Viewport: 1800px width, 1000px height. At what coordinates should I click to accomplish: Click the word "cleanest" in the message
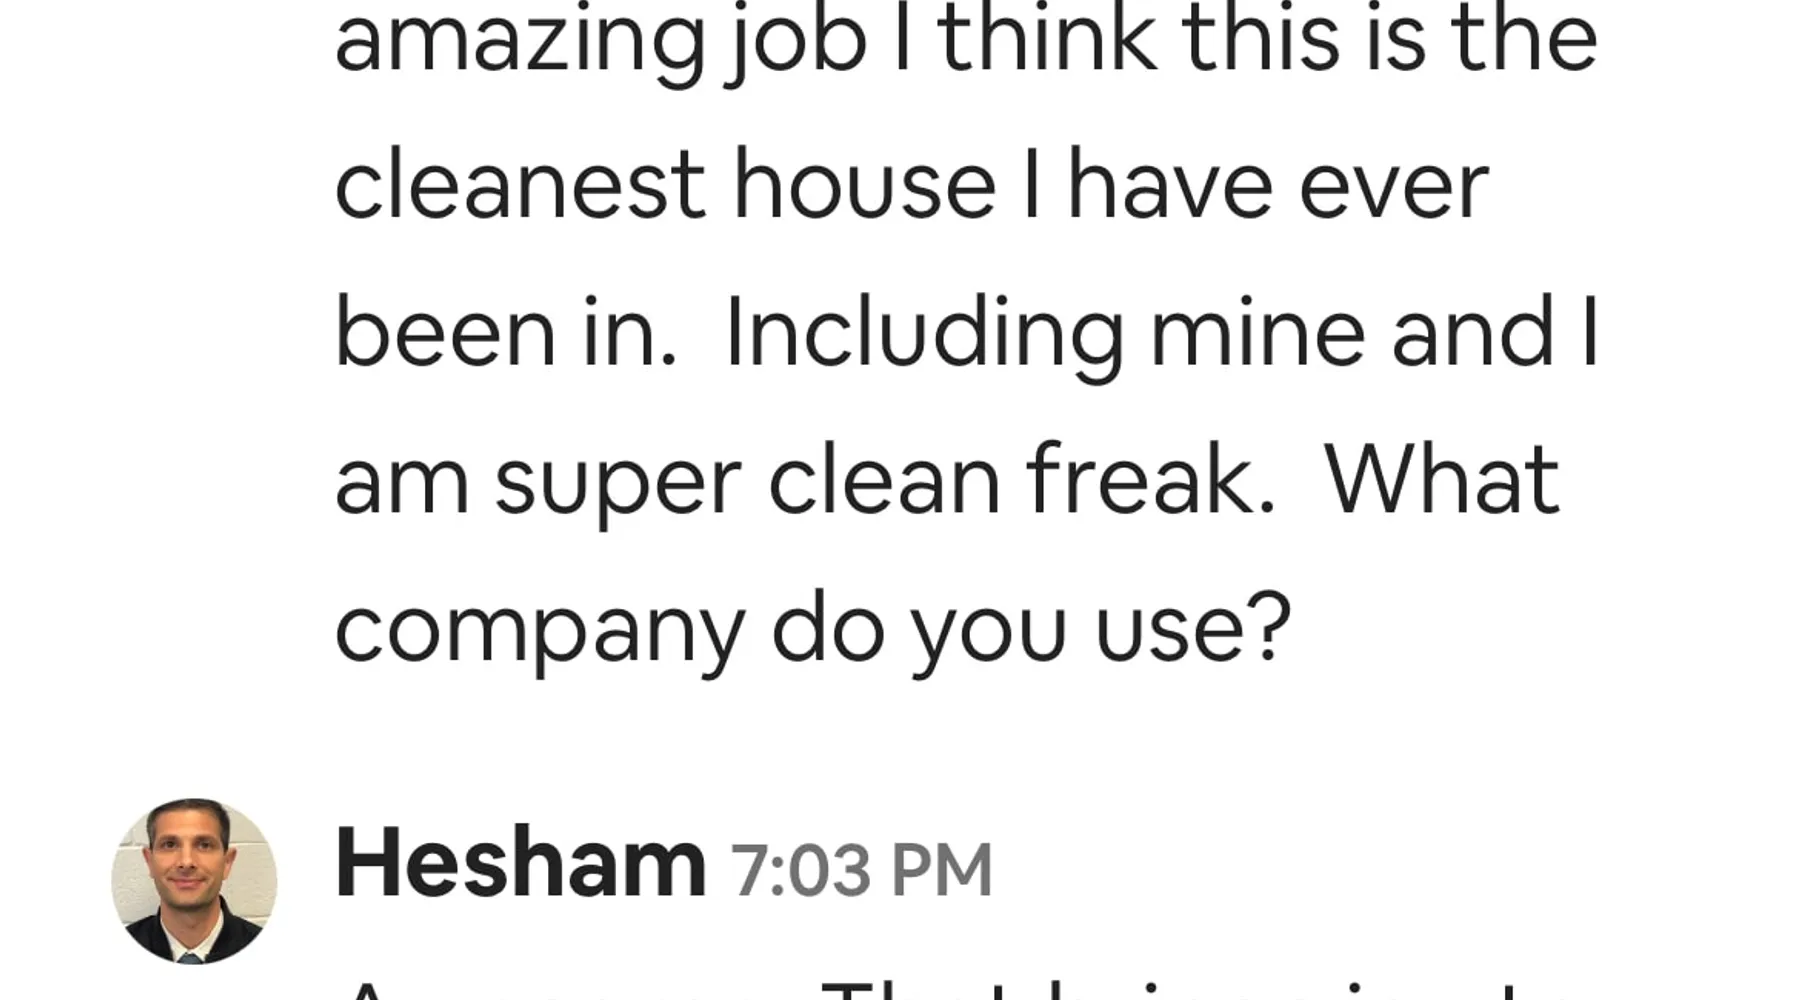(x=519, y=187)
